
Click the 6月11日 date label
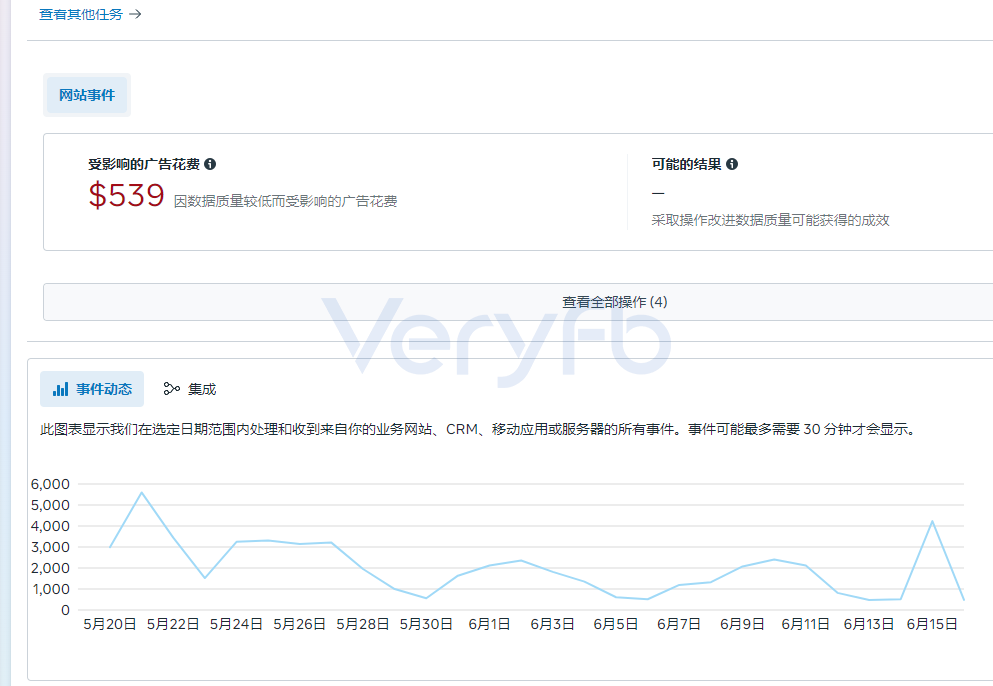[x=806, y=625]
